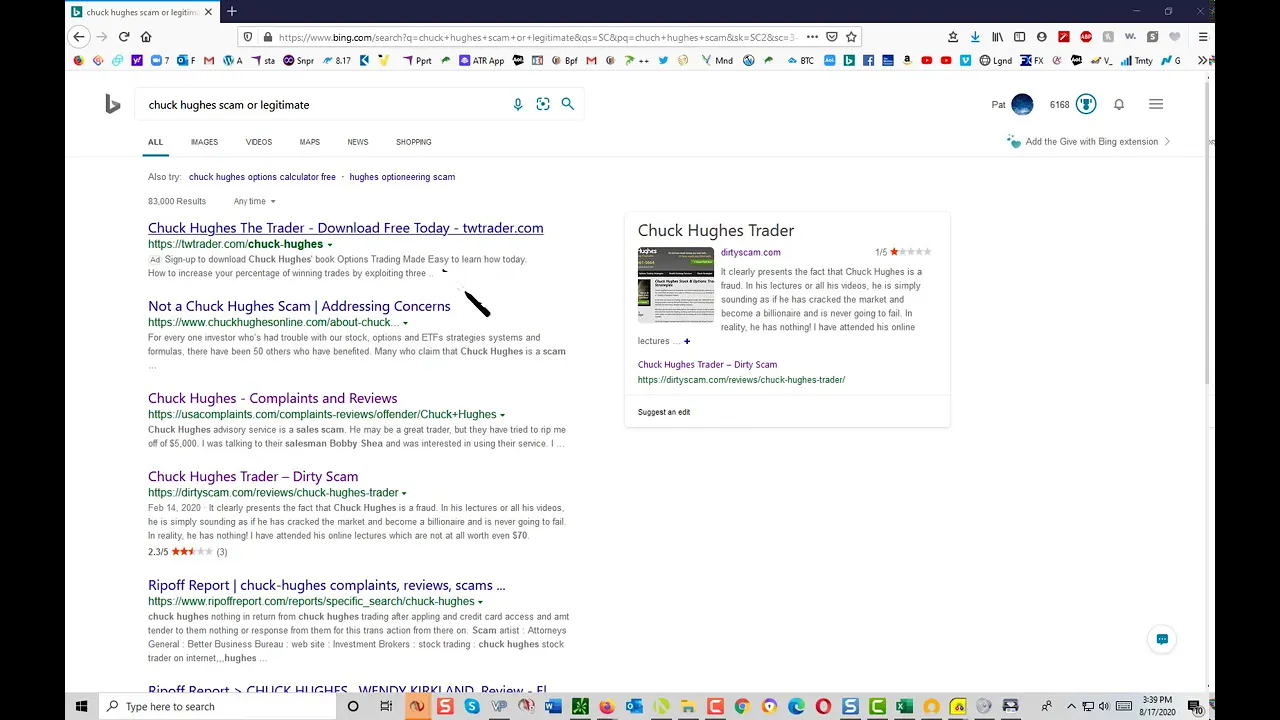This screenshot has width=1280, height=720.
Task: Open Not a Chuck Hughes Scam result
Action: pos(299,306)
